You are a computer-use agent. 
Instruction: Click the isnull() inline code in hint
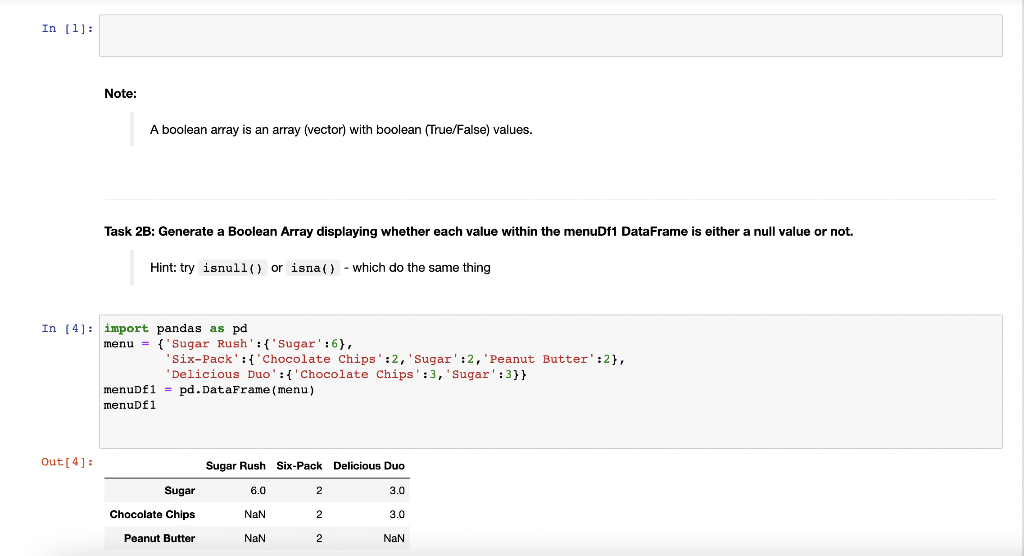tap(232, 268)
